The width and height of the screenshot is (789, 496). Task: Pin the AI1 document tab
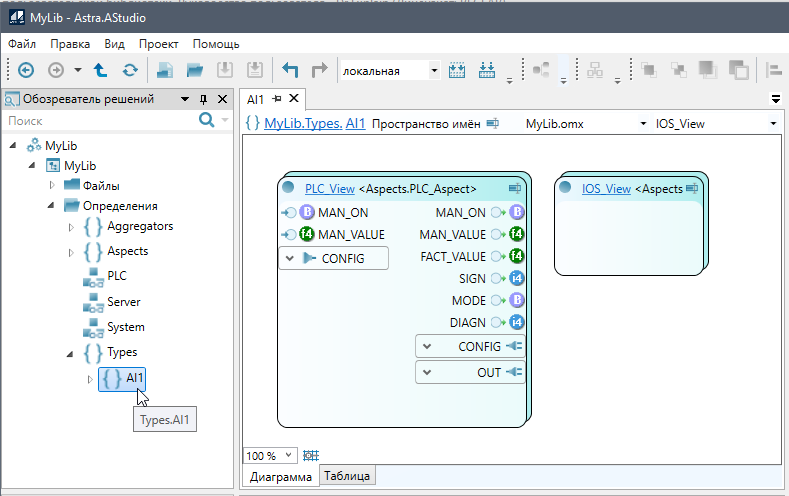277,99
